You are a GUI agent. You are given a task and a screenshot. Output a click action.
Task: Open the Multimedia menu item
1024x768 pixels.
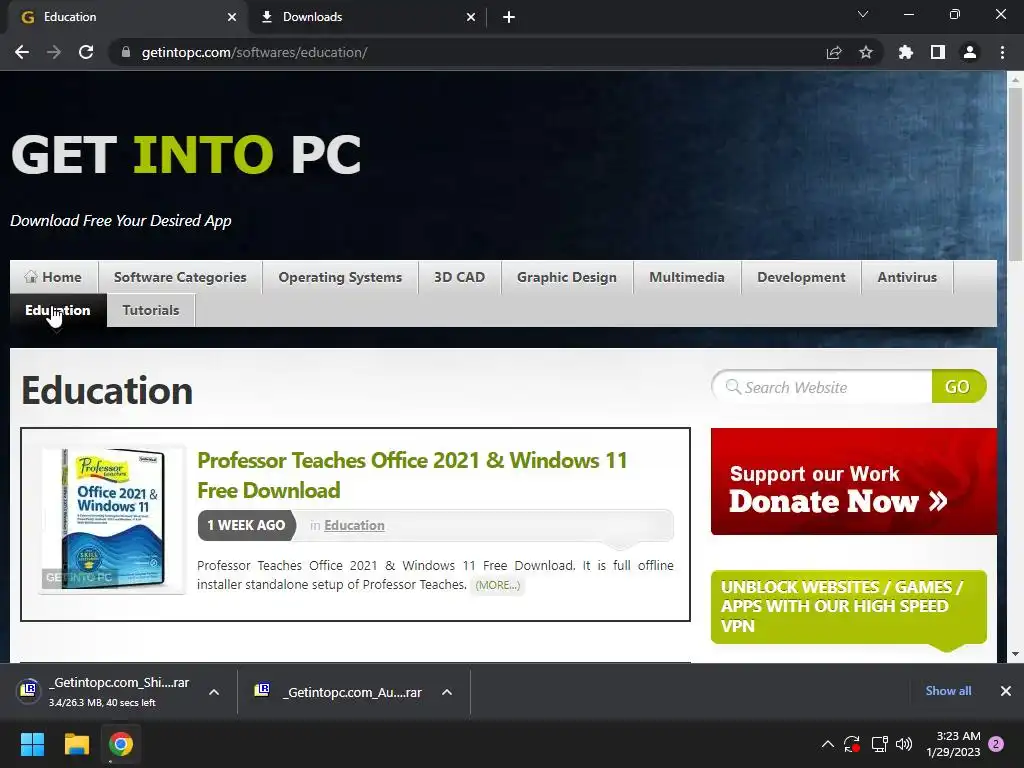pyautogui.click(x=687, y=277)
